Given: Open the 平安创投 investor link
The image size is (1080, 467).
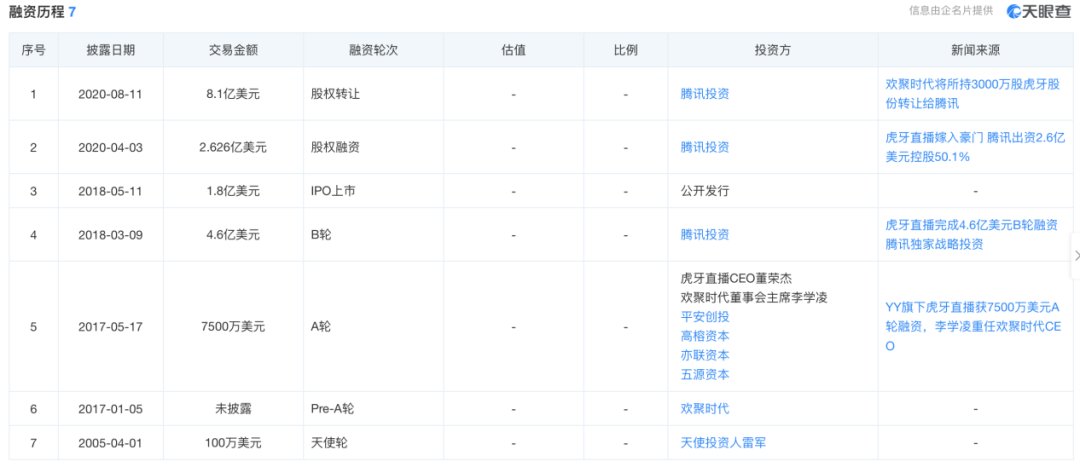Looking at the screenshot, I should click(x=705, y=317).
